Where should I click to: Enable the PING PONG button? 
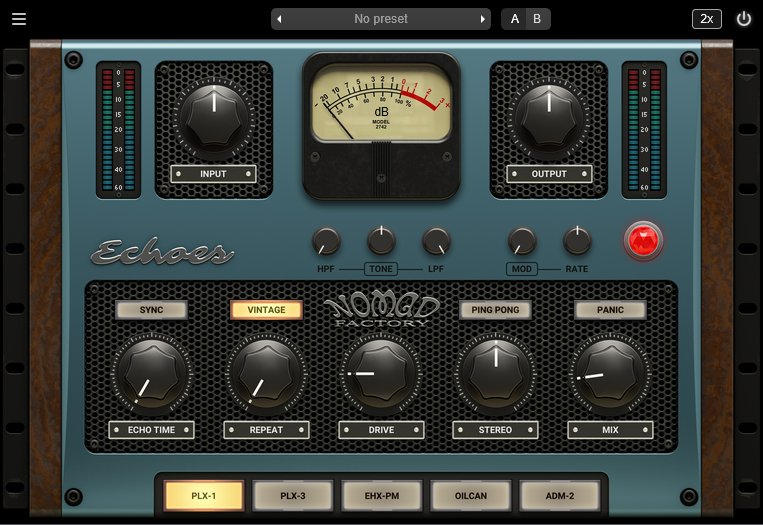tap(495, 310)
